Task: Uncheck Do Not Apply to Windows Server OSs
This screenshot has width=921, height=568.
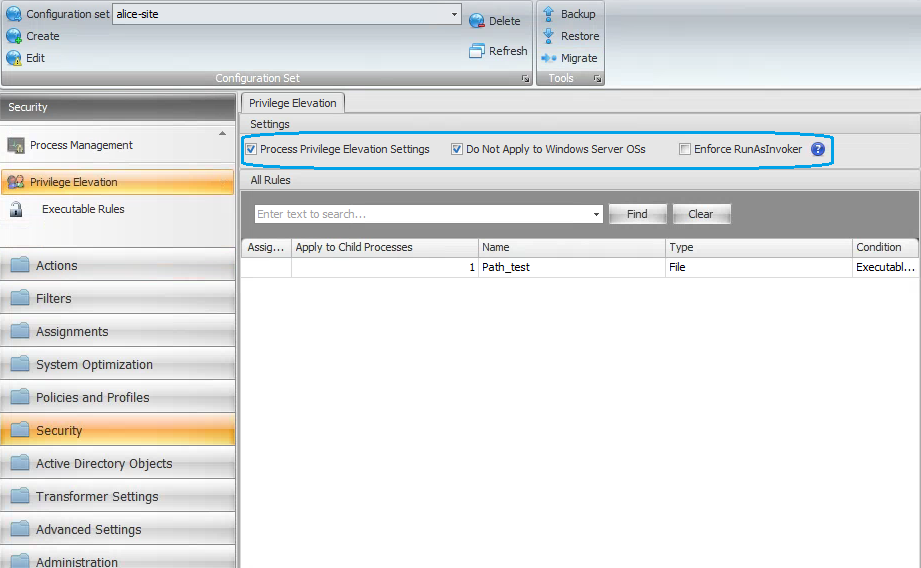Action: pyautogui.click(x=456, y=149)
